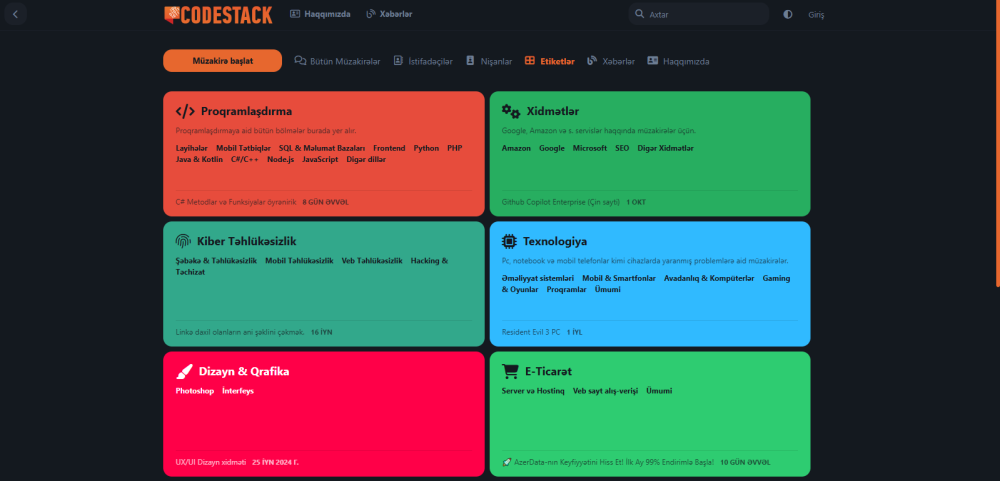1000x481 pixels.
Task: Click the back arrow chevron
Action: point(15,14)
